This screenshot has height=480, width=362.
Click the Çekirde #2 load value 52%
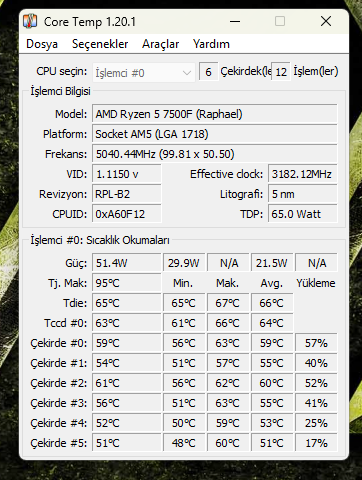pos(316,383)
